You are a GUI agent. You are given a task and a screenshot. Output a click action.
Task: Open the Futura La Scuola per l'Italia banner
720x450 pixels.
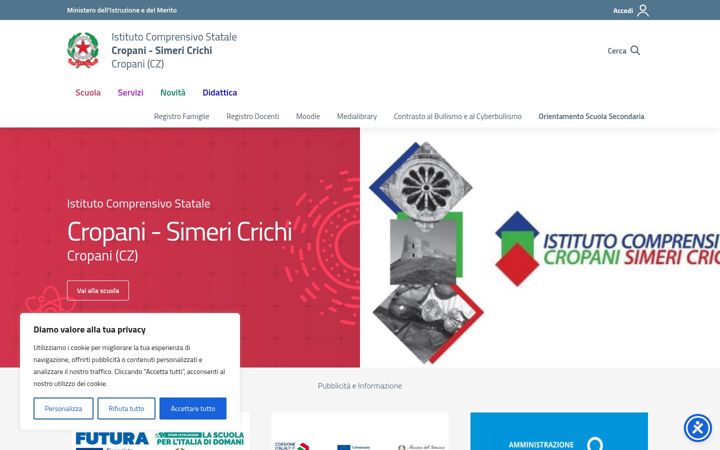[160, 439]
